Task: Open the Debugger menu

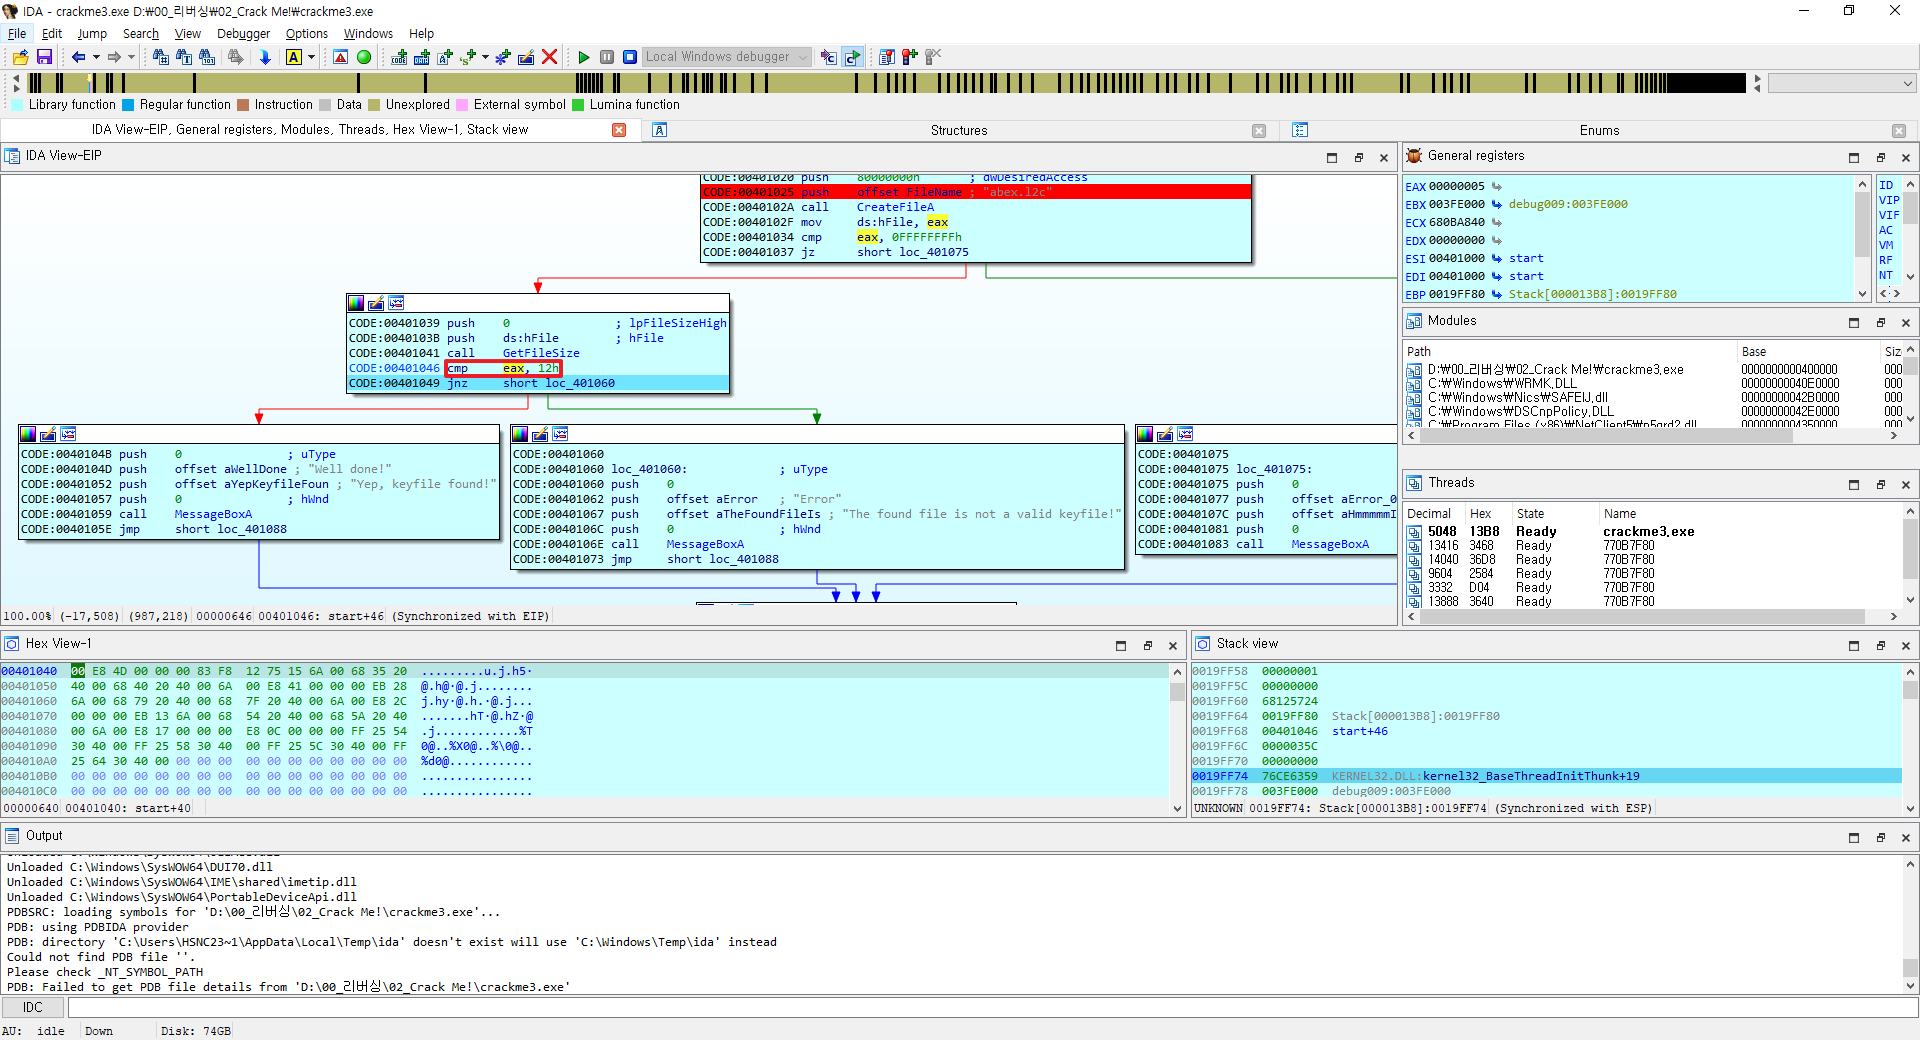Action: click(244, 33)
